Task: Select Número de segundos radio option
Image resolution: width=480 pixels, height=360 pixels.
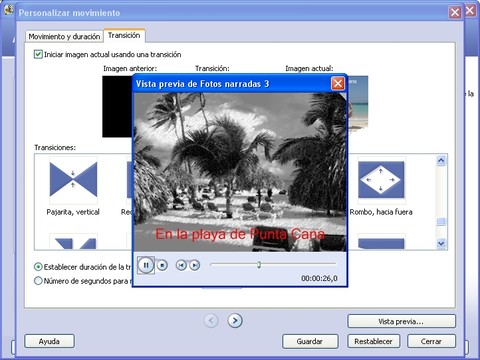Action: (38, 281)
